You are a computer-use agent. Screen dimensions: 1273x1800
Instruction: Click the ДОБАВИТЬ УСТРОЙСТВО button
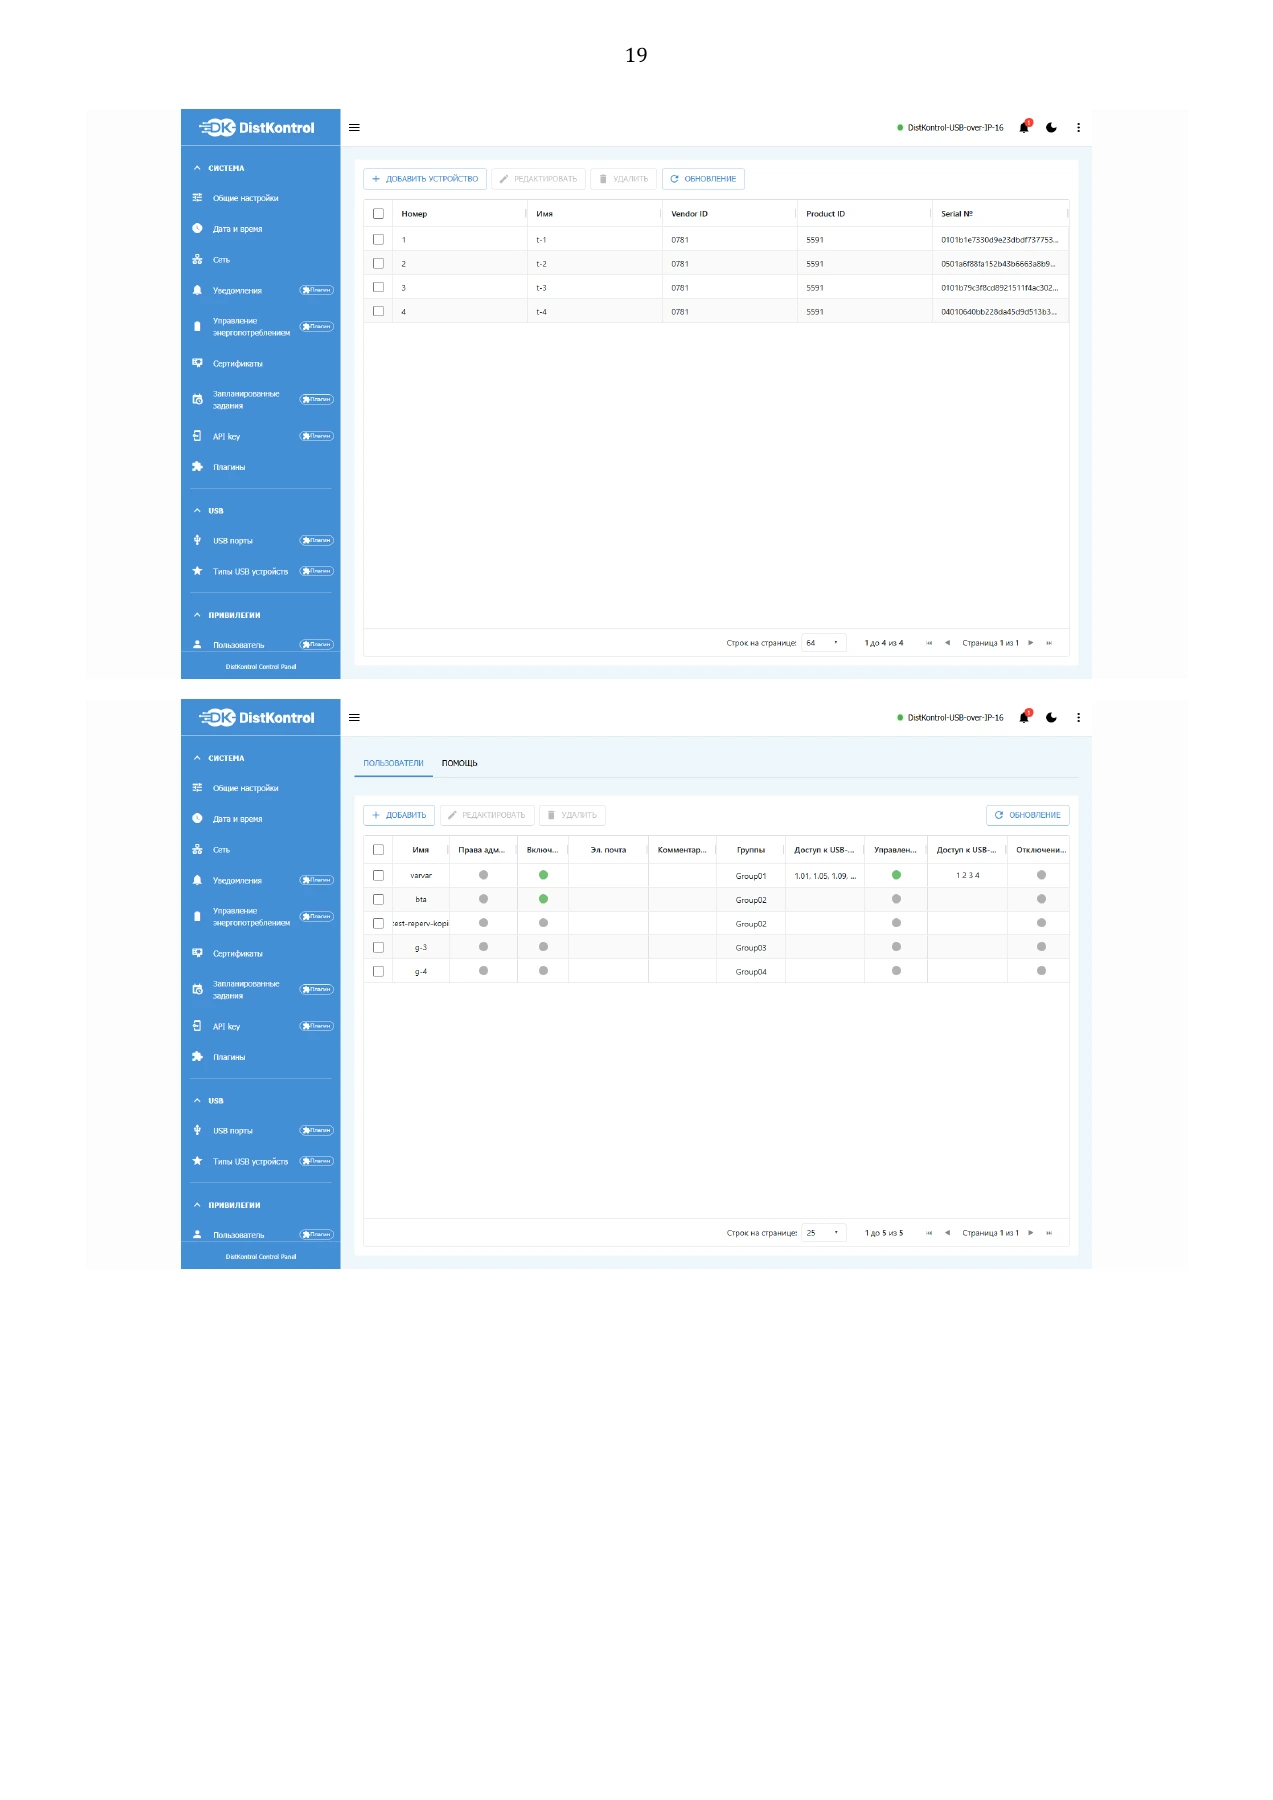coord(425,179)
